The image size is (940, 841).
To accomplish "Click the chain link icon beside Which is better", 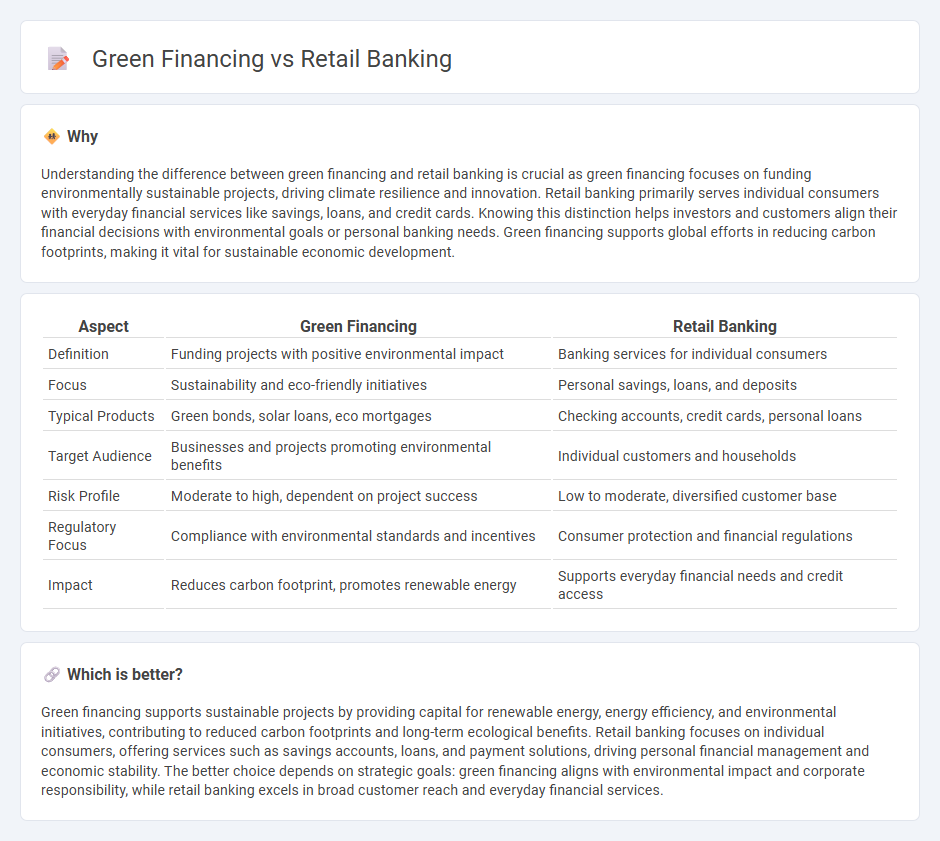I will tap(52, 675).
